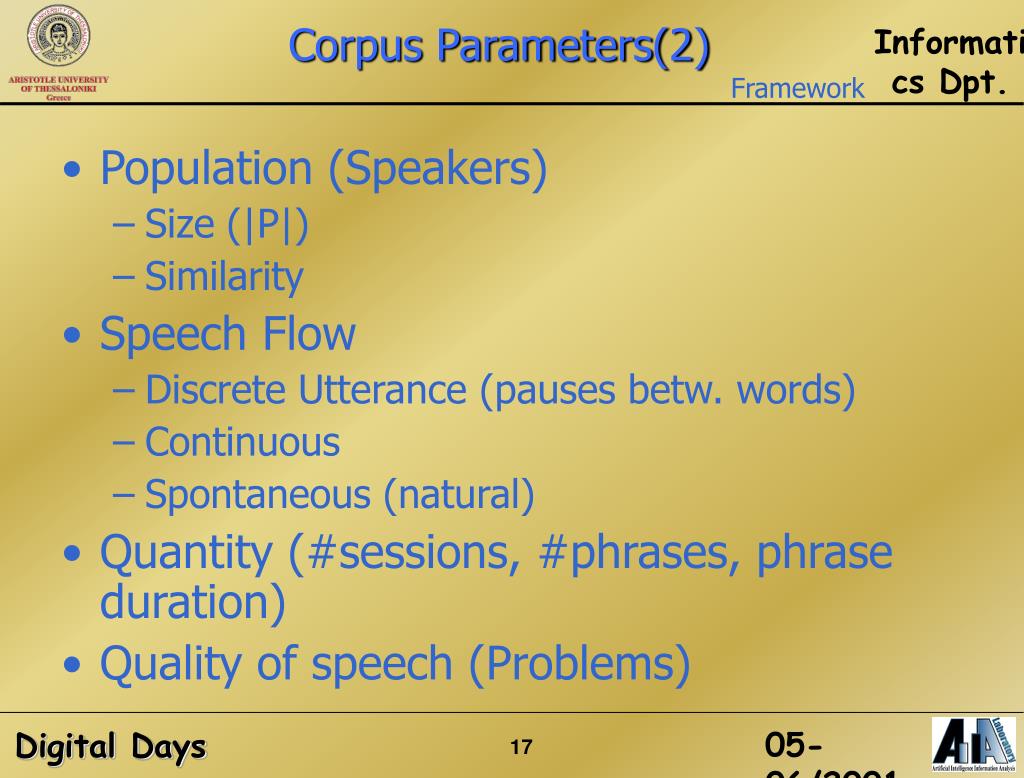1024x778 pixels.
Task: Select the Size (|P|) sub-item
Action: [226, 225]
